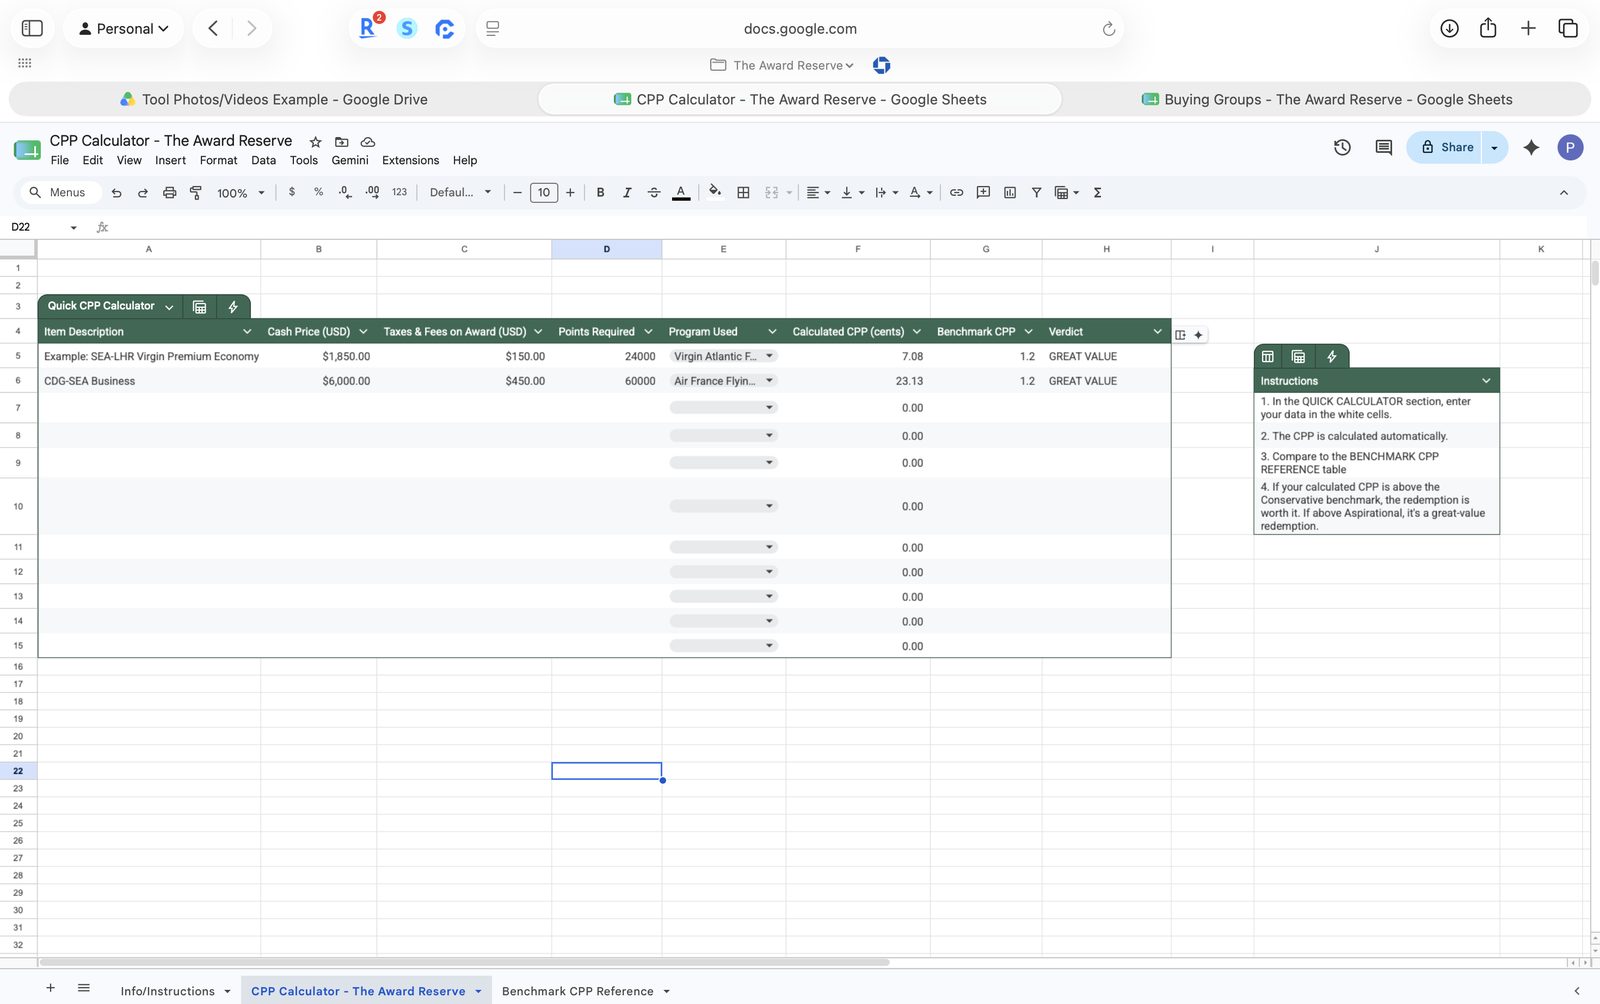This screenshot has height=1004, width=1600.
Task: Switch to Benchmark CPP Reference sheet tab
Action: pyautogui.click(x=578, y=991)
